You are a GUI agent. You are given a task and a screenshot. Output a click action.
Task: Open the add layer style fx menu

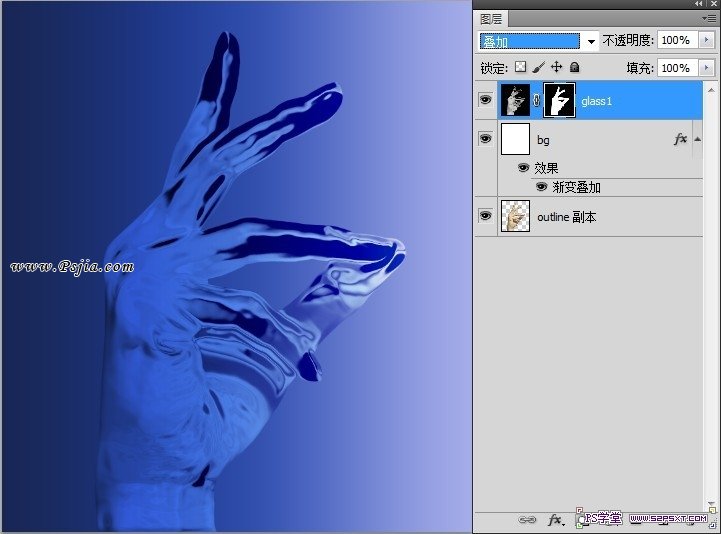pyautogui.click(x=555, y=520)
